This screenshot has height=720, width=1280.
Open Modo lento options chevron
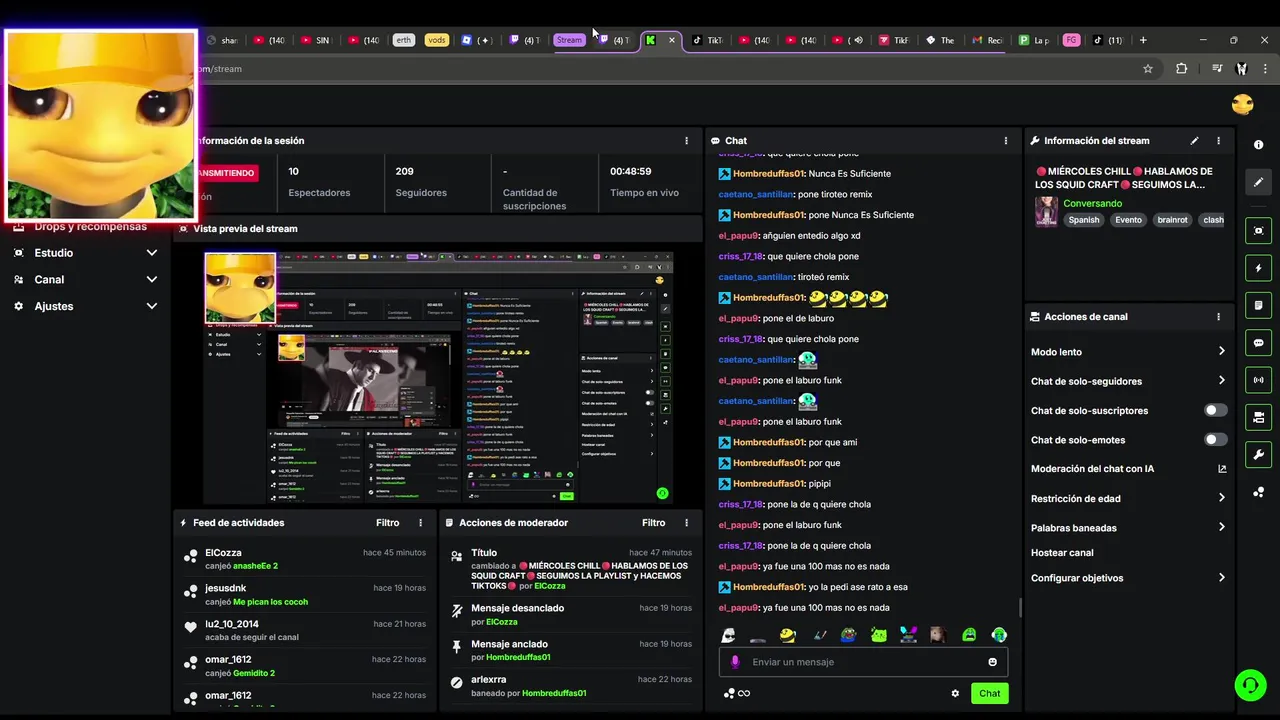(x=1221, y=352)
